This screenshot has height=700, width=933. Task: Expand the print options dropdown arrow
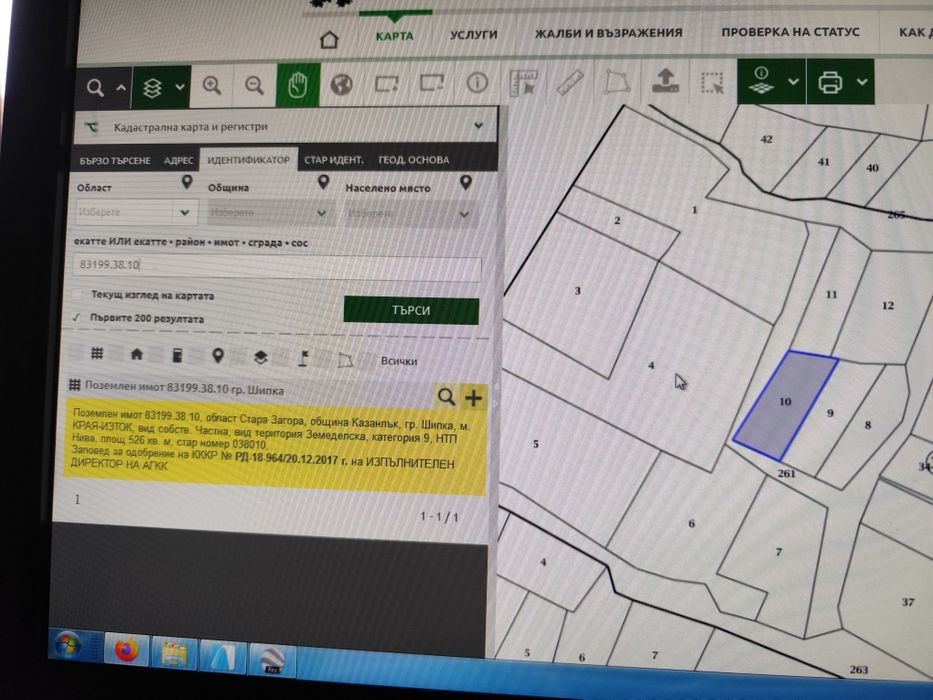pyautogui.click(x=862, y=82)
